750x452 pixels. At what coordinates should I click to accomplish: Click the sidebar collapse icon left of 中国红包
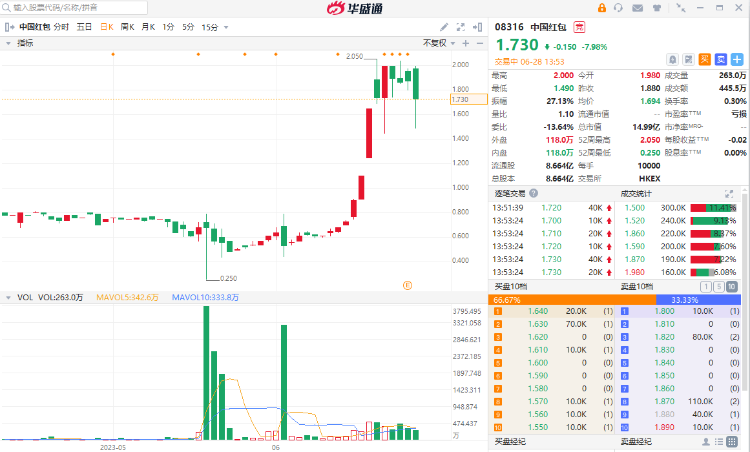9,27
